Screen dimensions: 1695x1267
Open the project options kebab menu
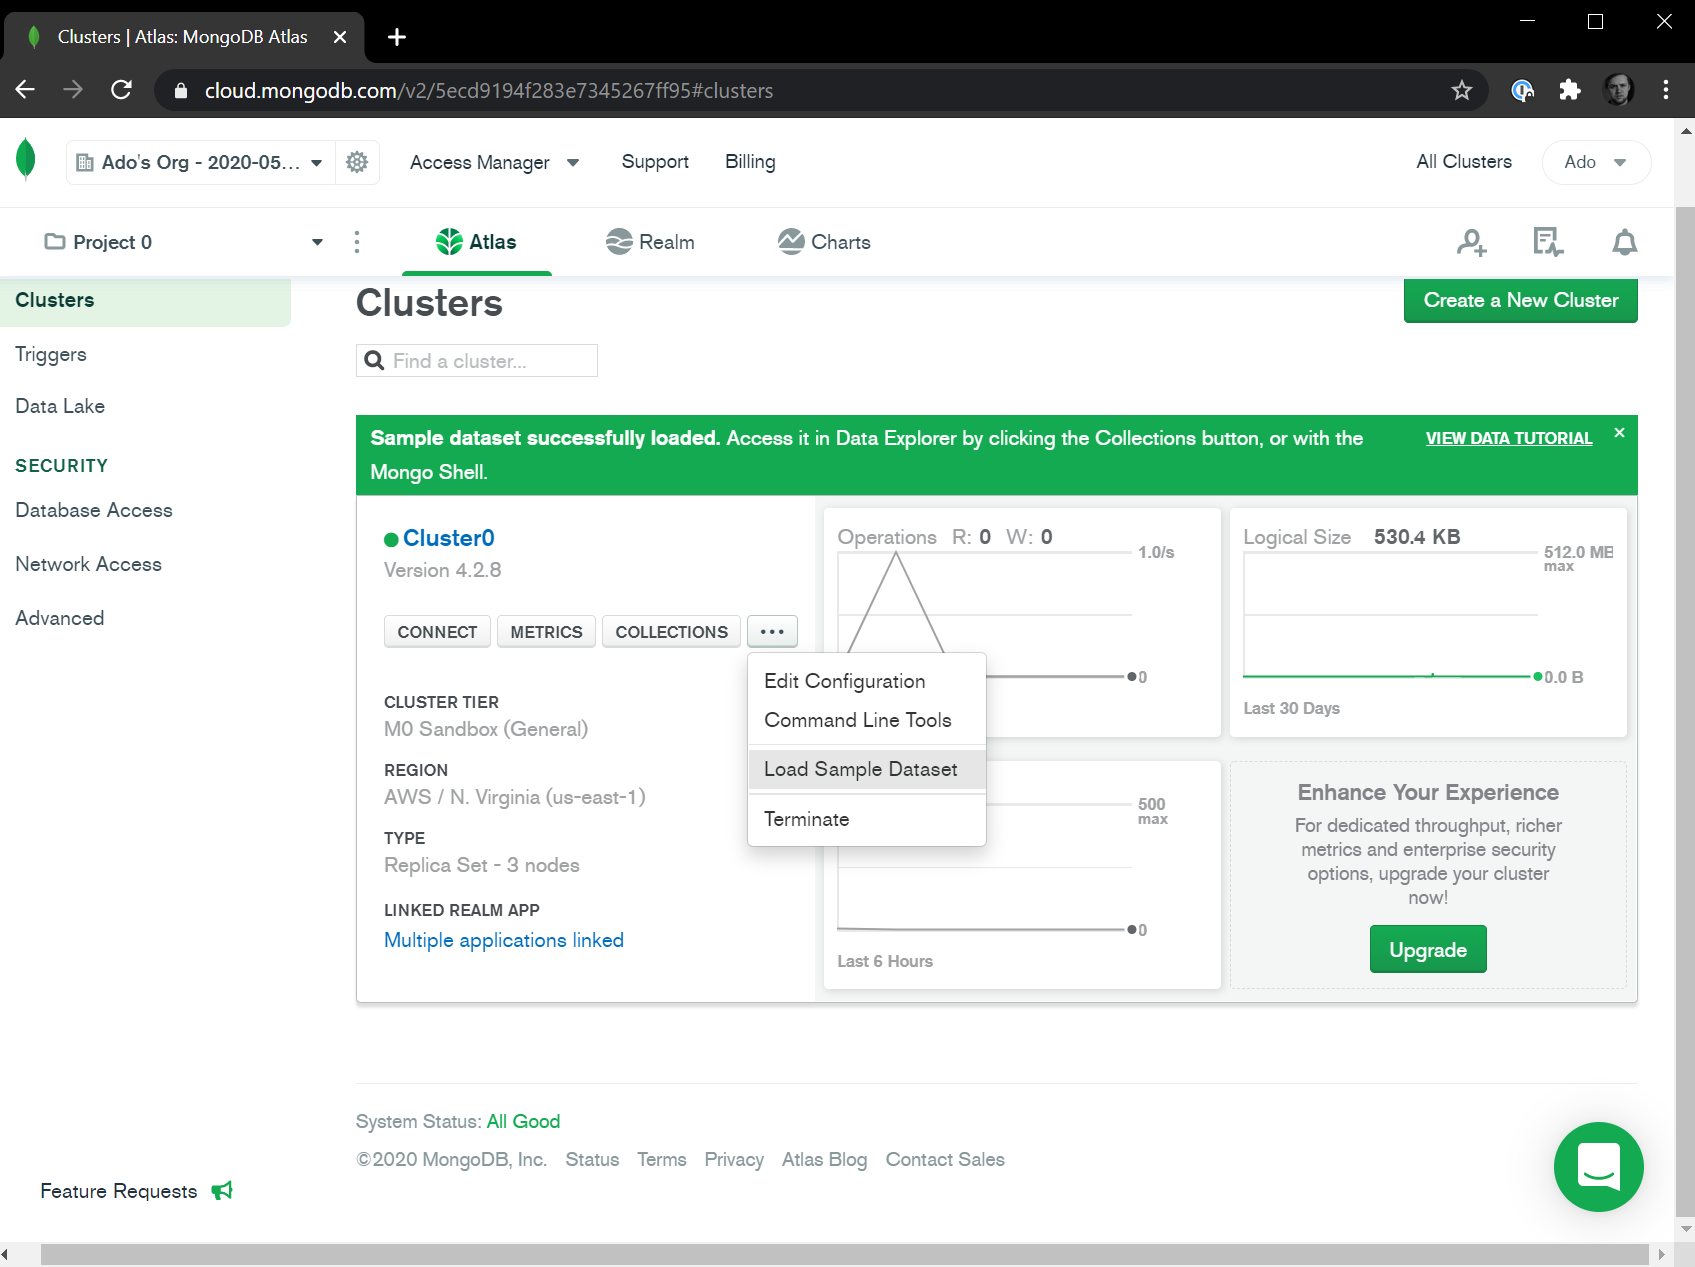357,242
